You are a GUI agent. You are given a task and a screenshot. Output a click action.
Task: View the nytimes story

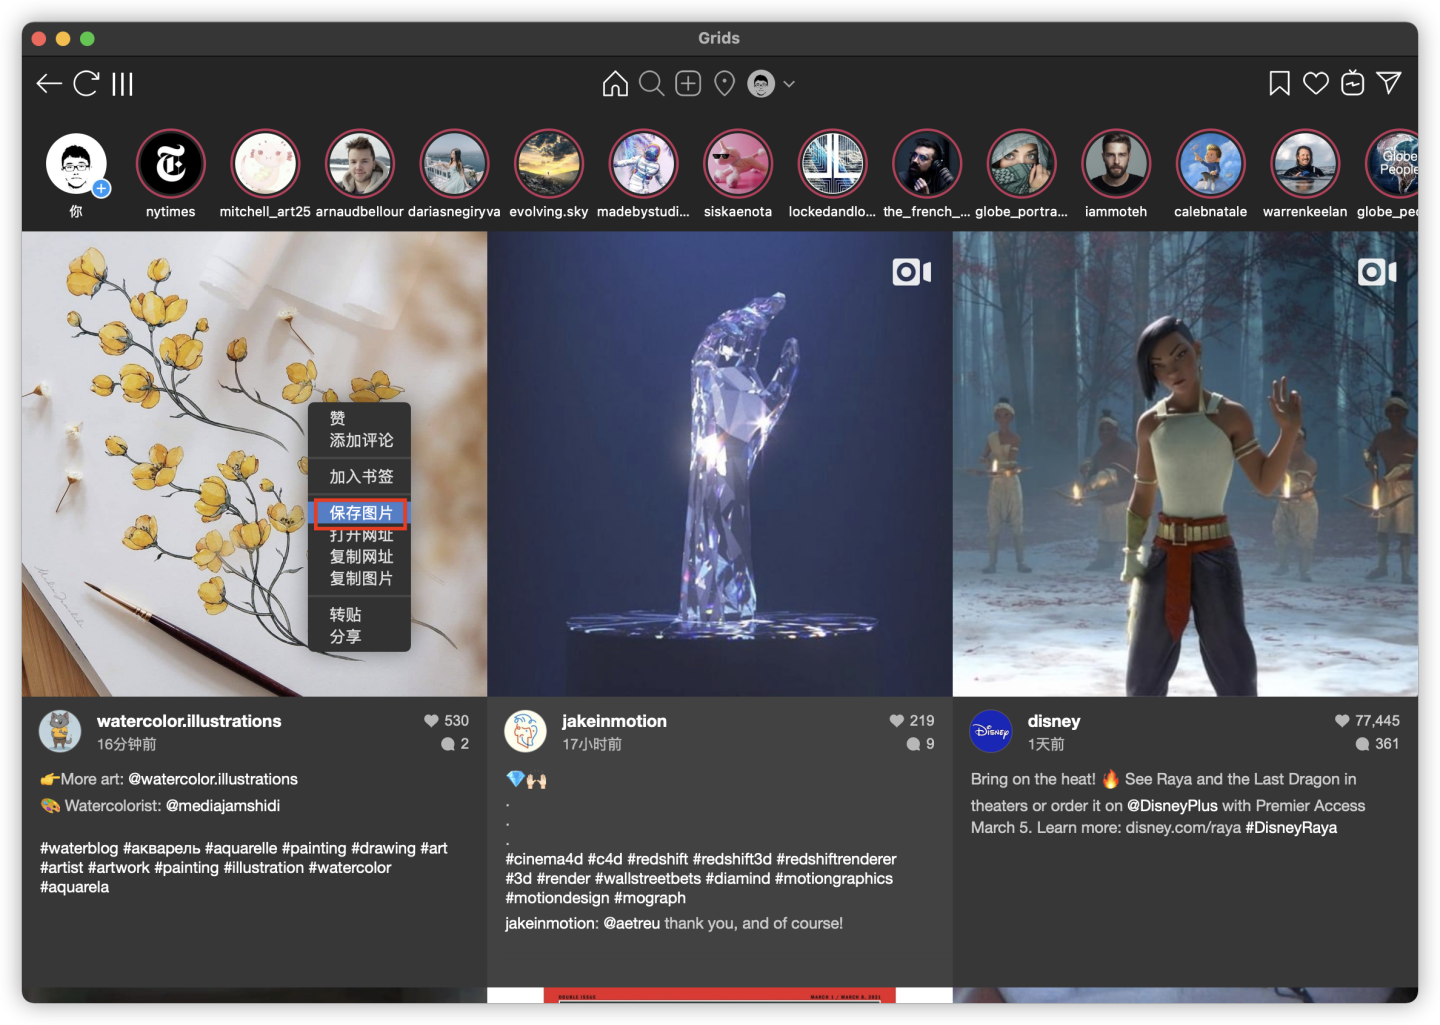click(x=171, y=164)
